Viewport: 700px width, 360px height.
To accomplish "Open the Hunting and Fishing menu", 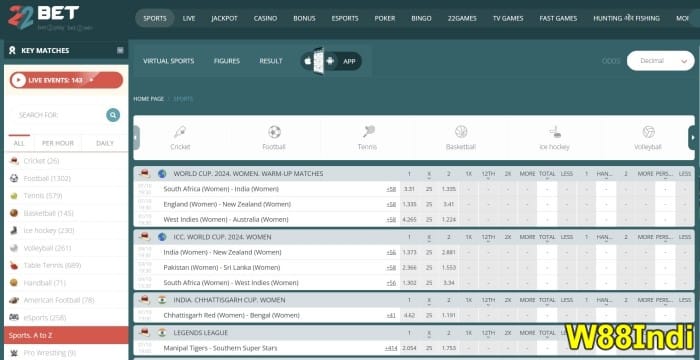I will [626, 18].
